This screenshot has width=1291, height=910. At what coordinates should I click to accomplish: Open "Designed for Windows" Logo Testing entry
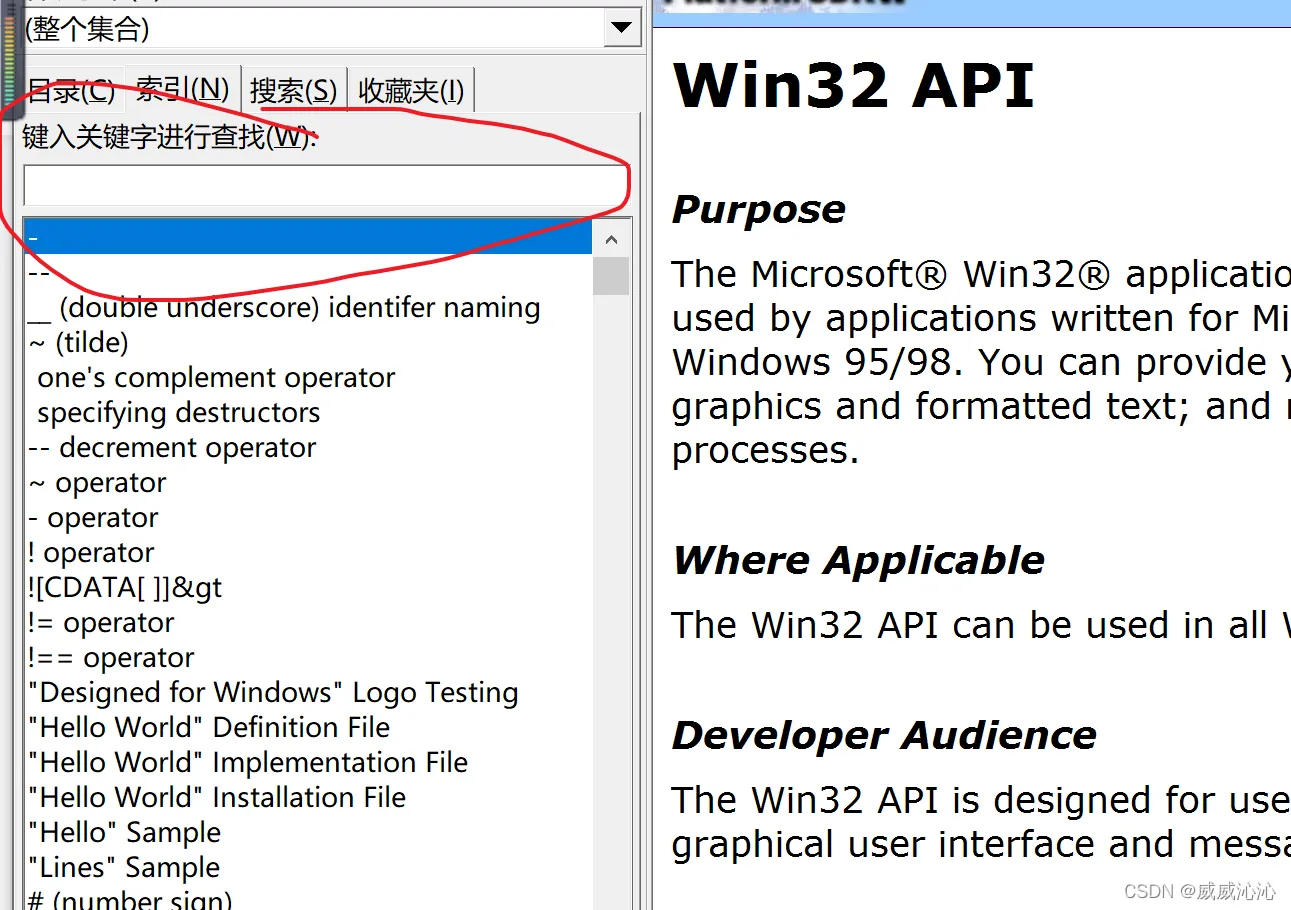point(273,693)
